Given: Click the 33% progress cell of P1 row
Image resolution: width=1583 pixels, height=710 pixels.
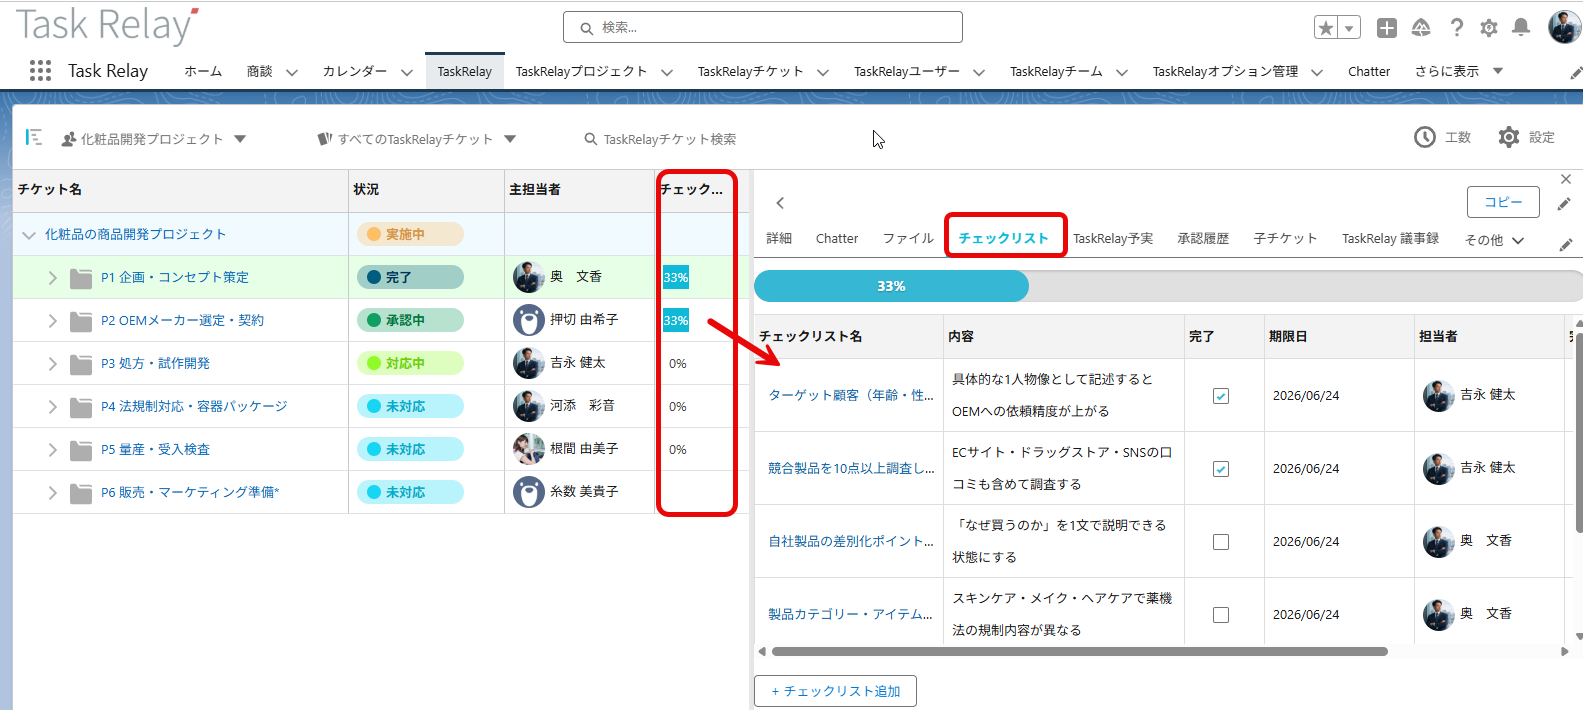Looking at the screenshot, I should tap(676, 278).
